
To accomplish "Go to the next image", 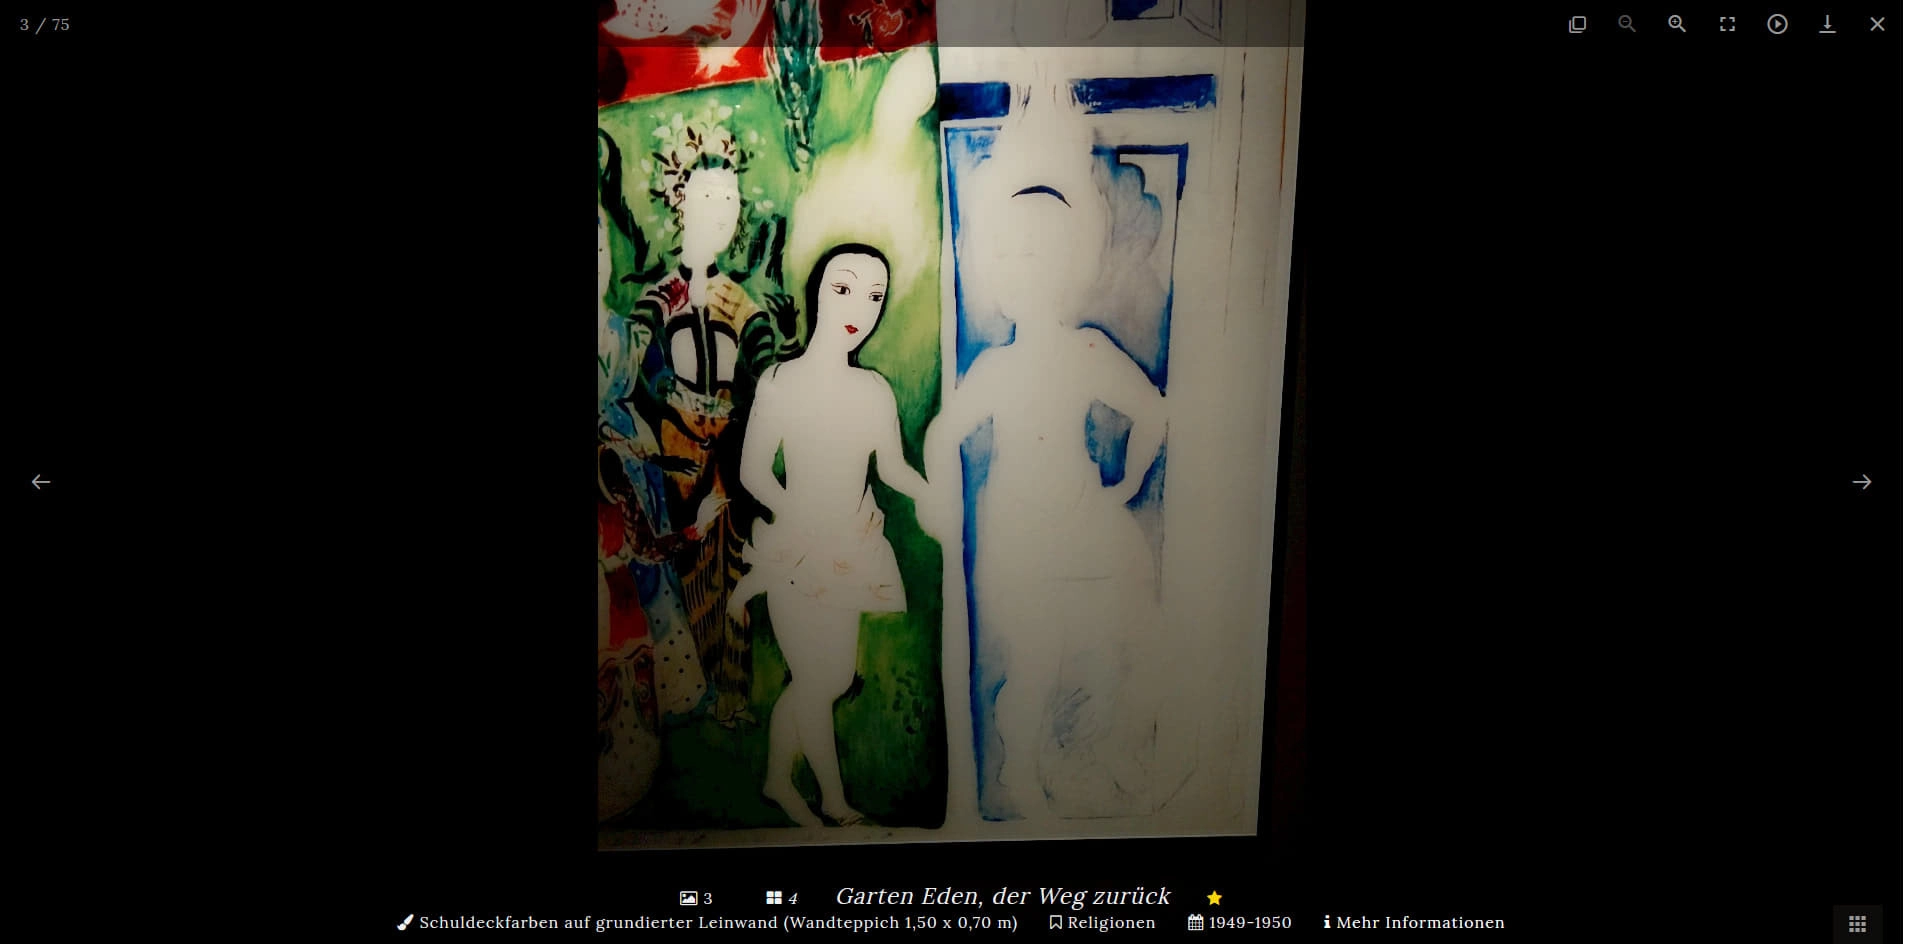I will pos(1861,482).
